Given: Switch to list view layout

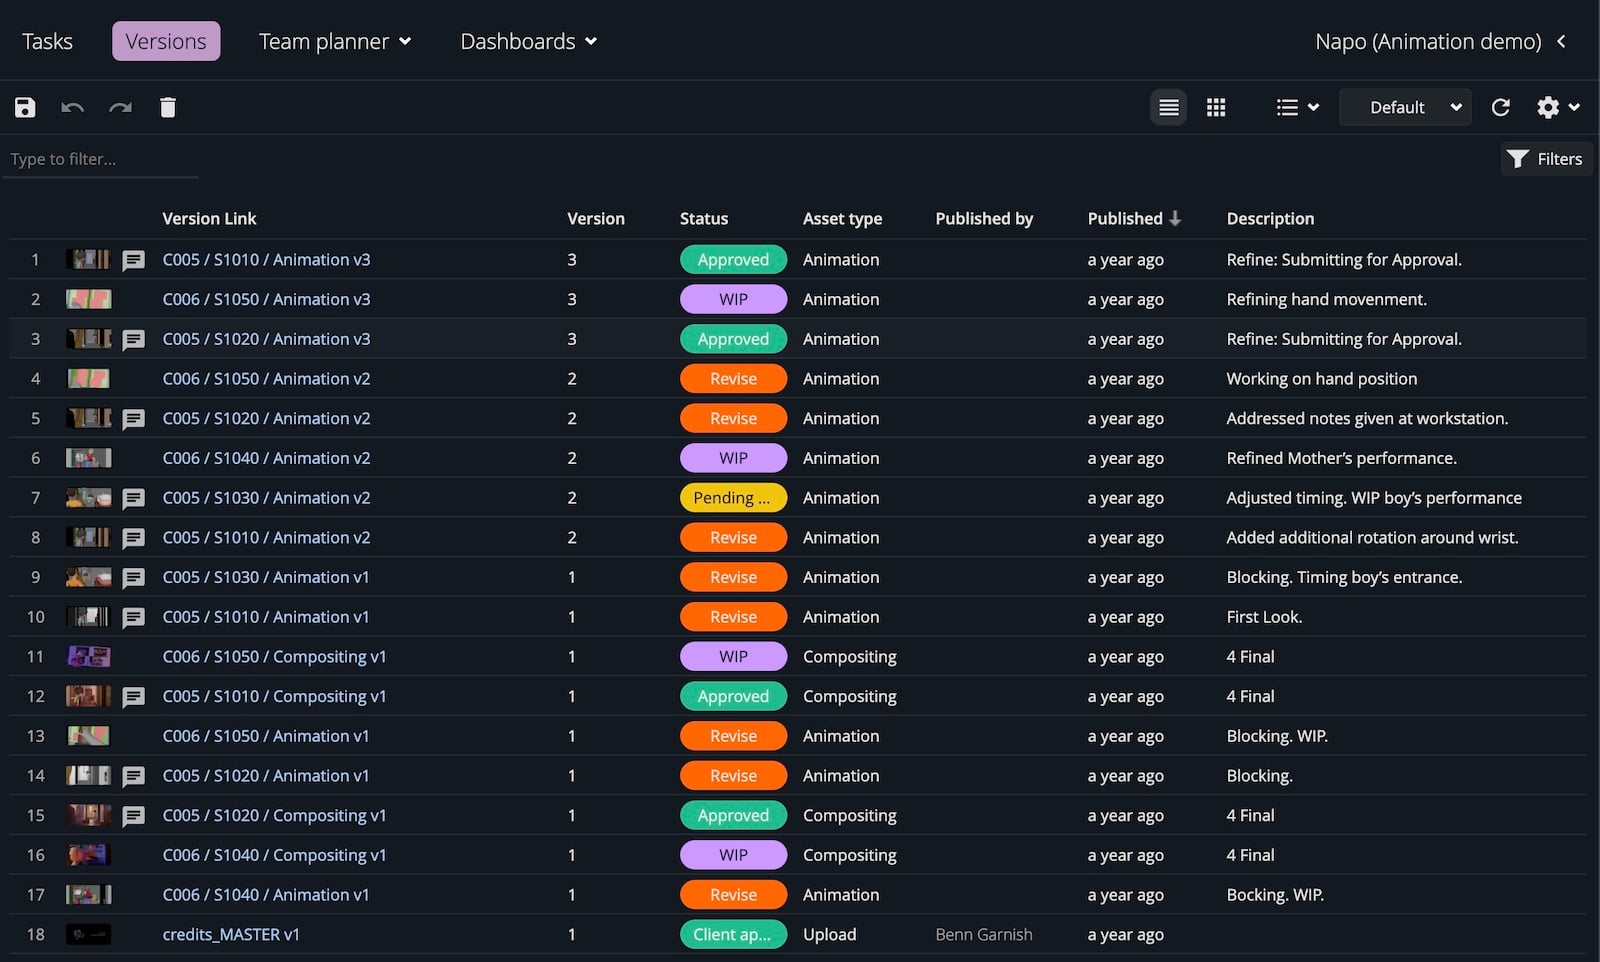Looking at the screenshot, I should point(1167,107).
